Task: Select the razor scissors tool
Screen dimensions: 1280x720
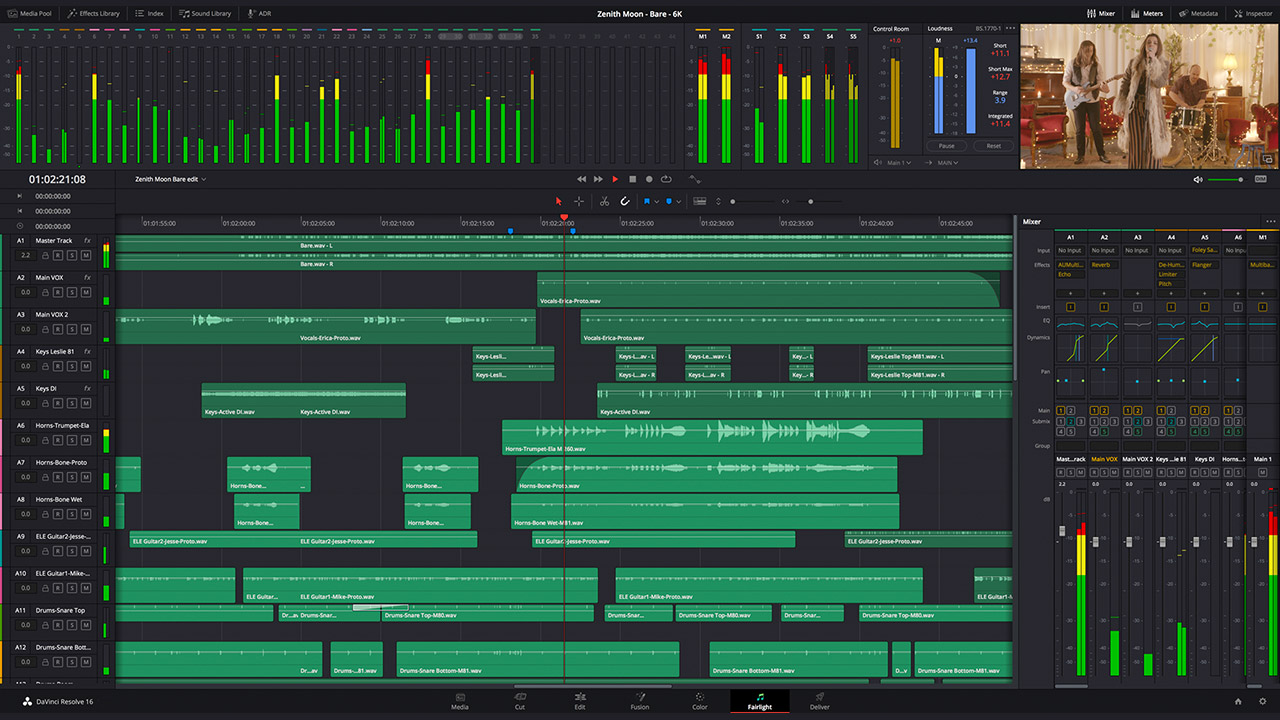Action: (604, 201)
